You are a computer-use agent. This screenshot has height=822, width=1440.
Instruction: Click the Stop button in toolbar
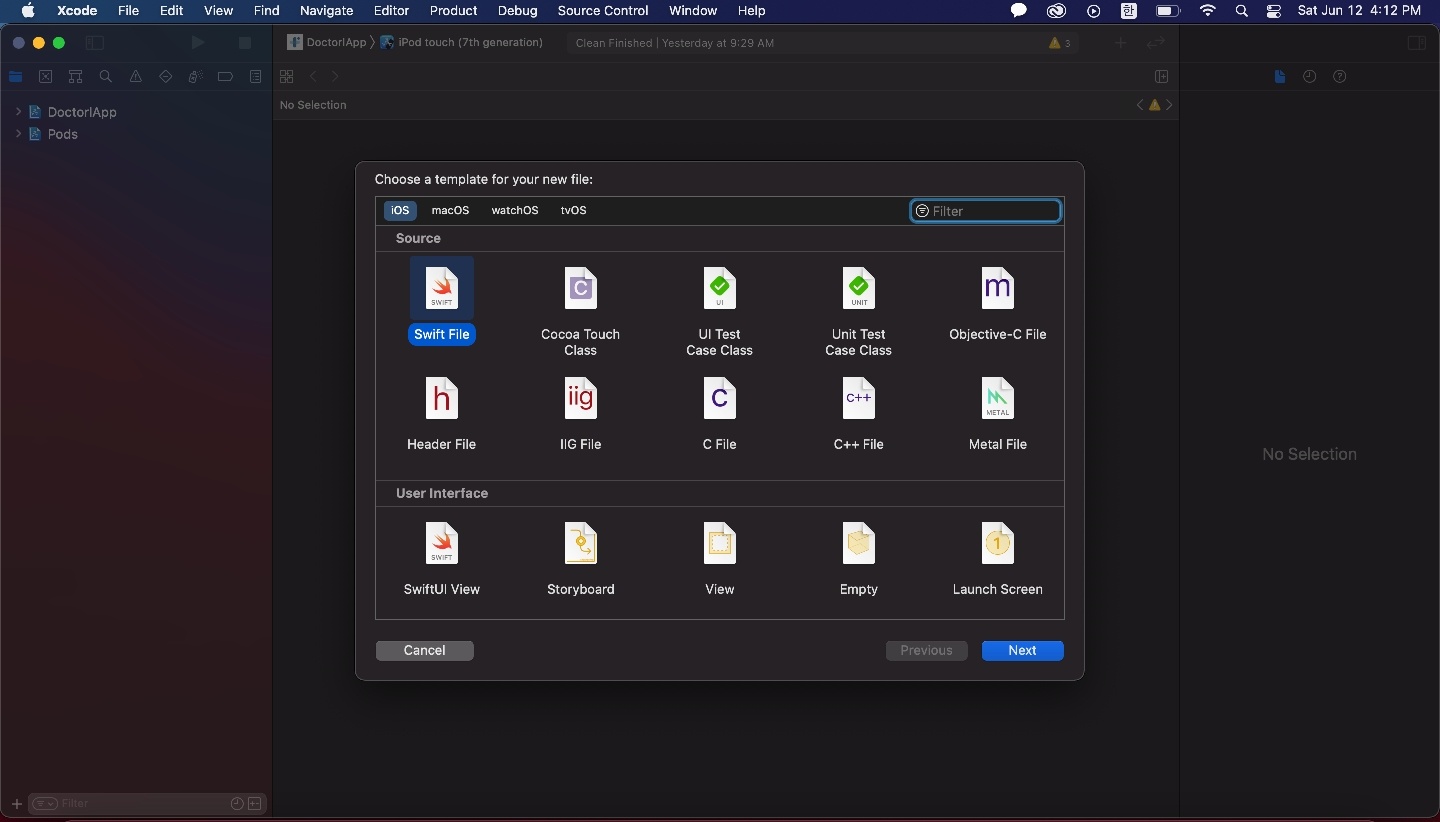tap(244, 43)
